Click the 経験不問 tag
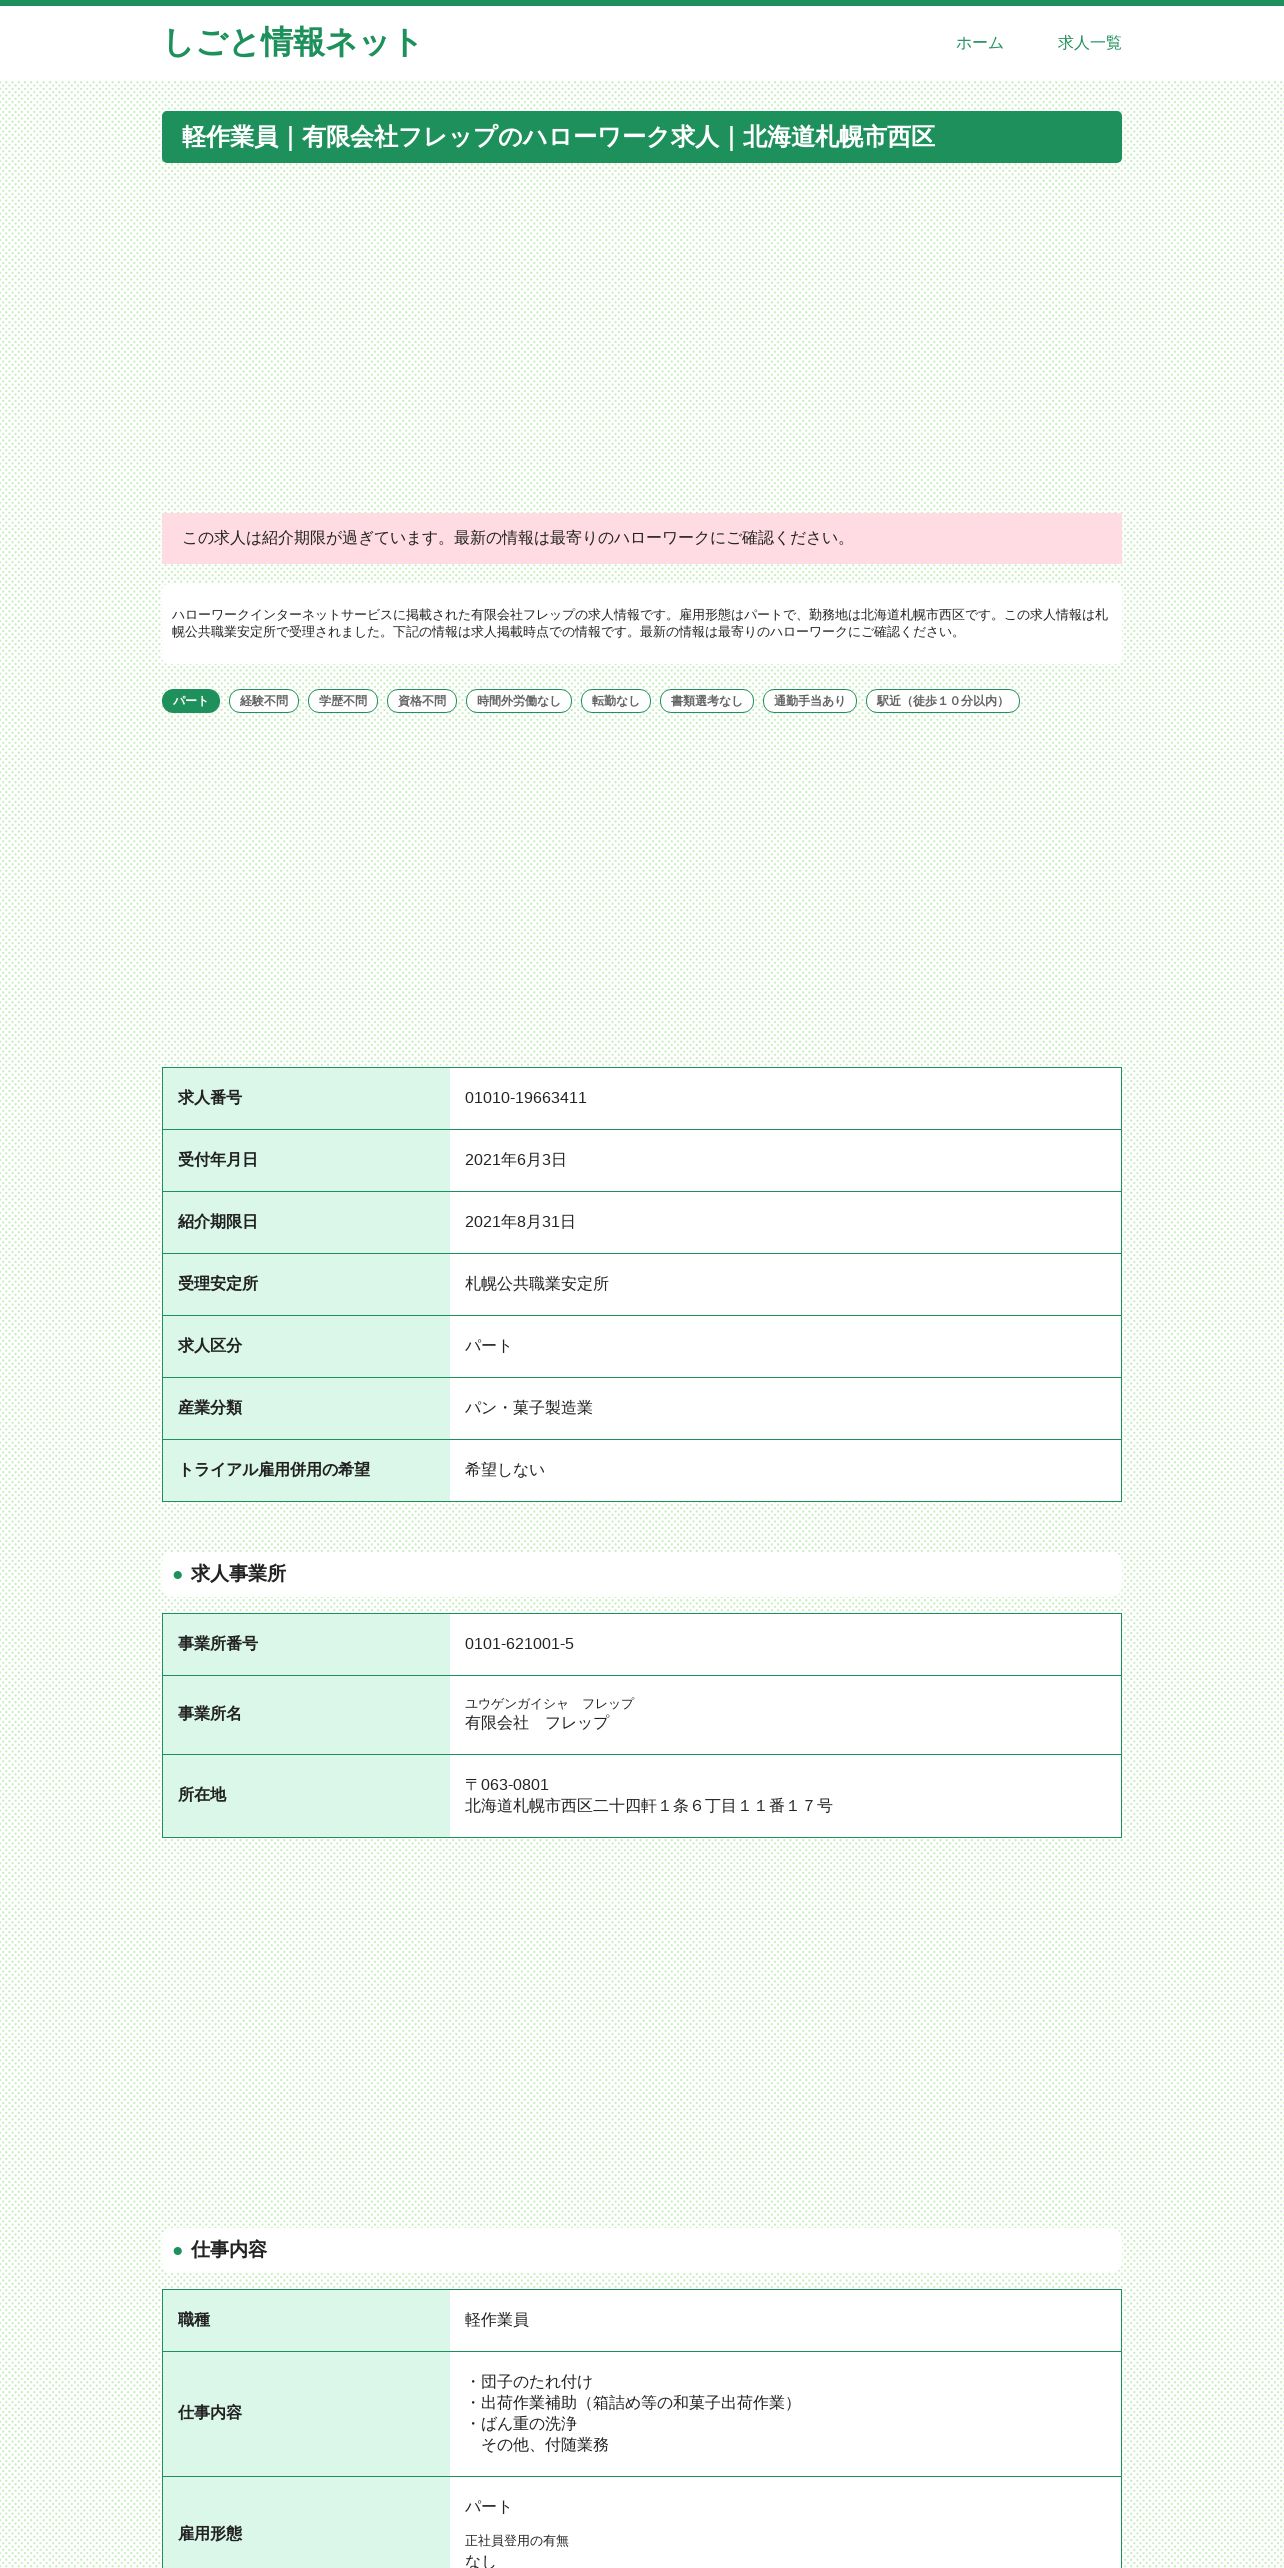The image size is (1284, 2568). [x=264, y=701]
